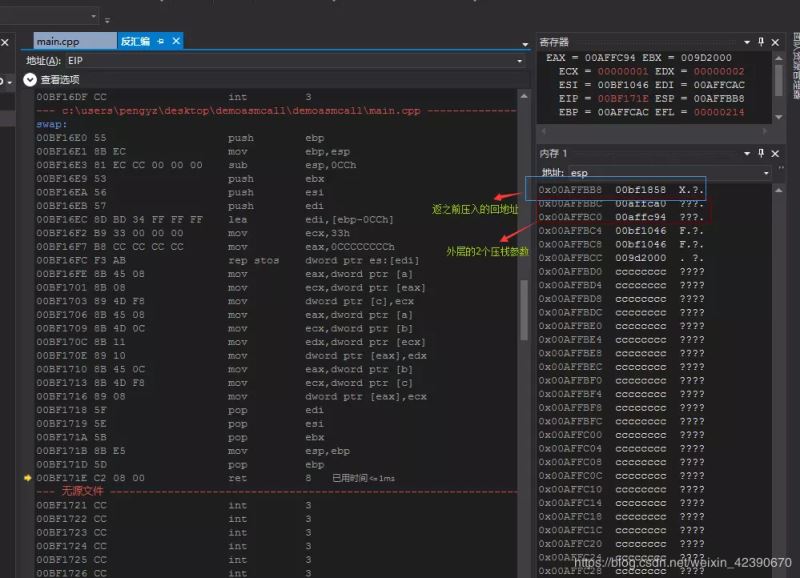Pin the 反汇编 tab
This screenshot has width=800, height=578.
(x=161, y=41)
